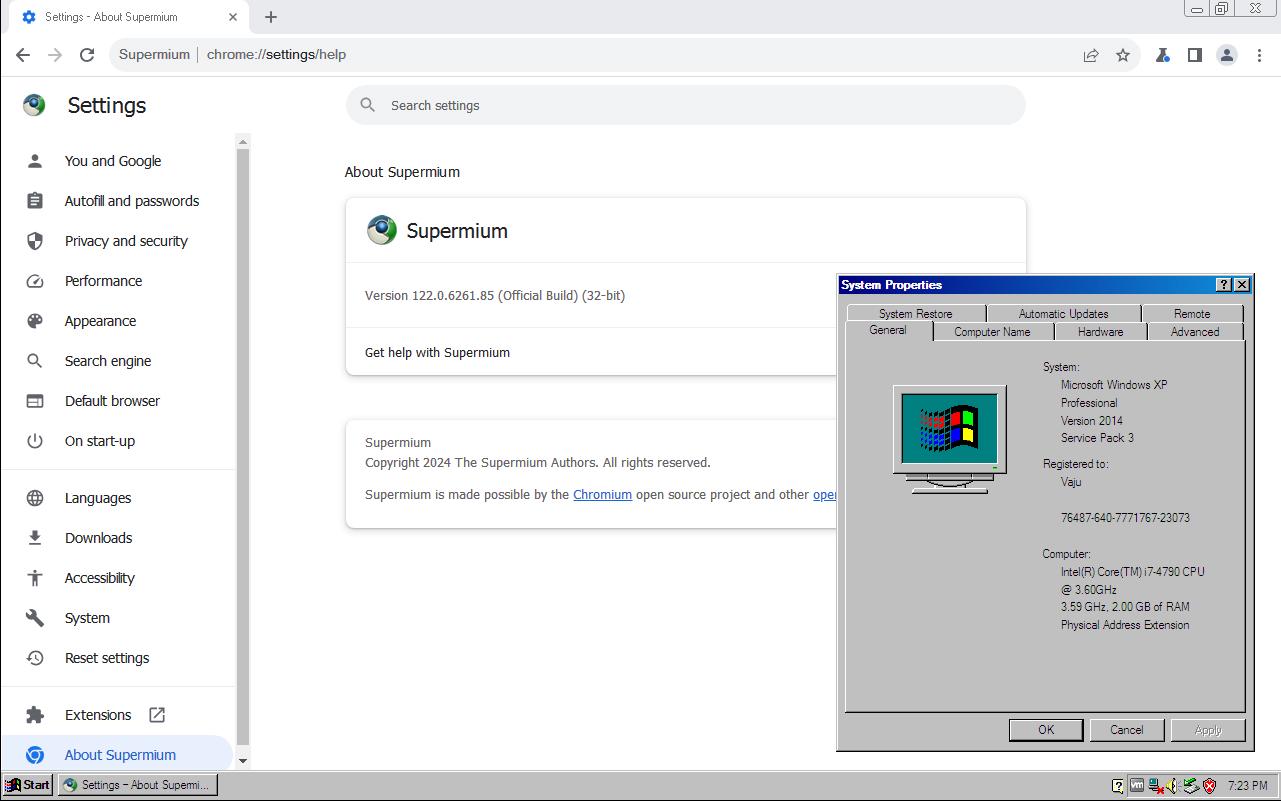Toggle the browser side panel icon
1281x801 pixels.
(x=1194, y=55)
